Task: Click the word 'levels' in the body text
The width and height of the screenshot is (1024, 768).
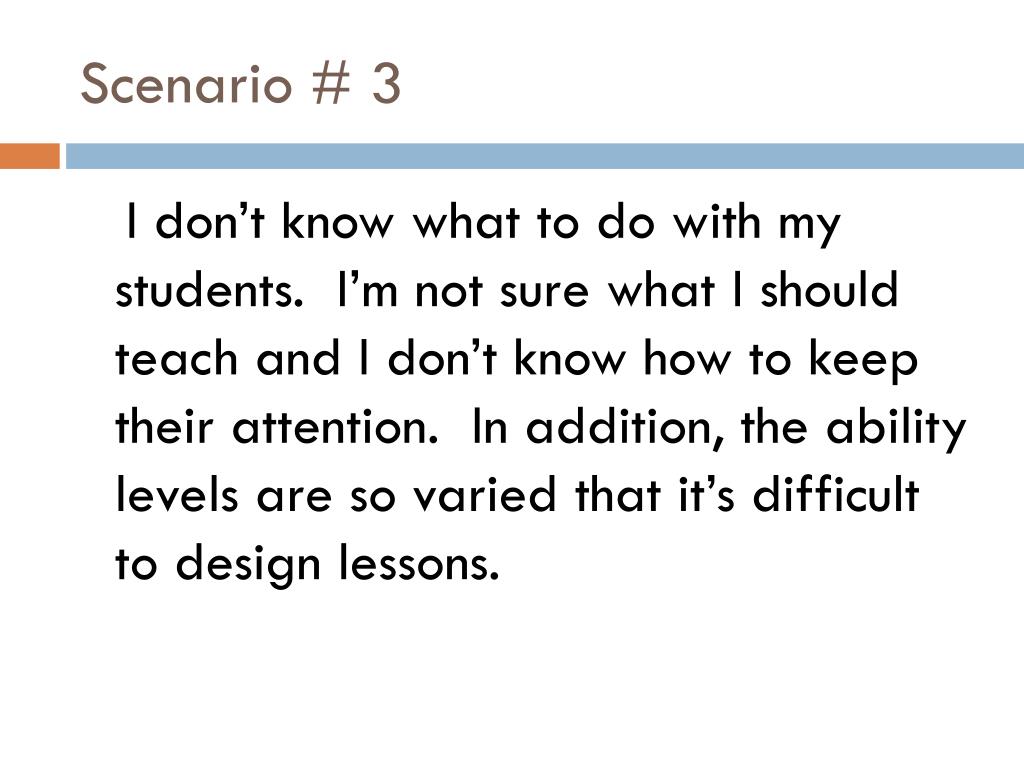Action: pos(176,494)
